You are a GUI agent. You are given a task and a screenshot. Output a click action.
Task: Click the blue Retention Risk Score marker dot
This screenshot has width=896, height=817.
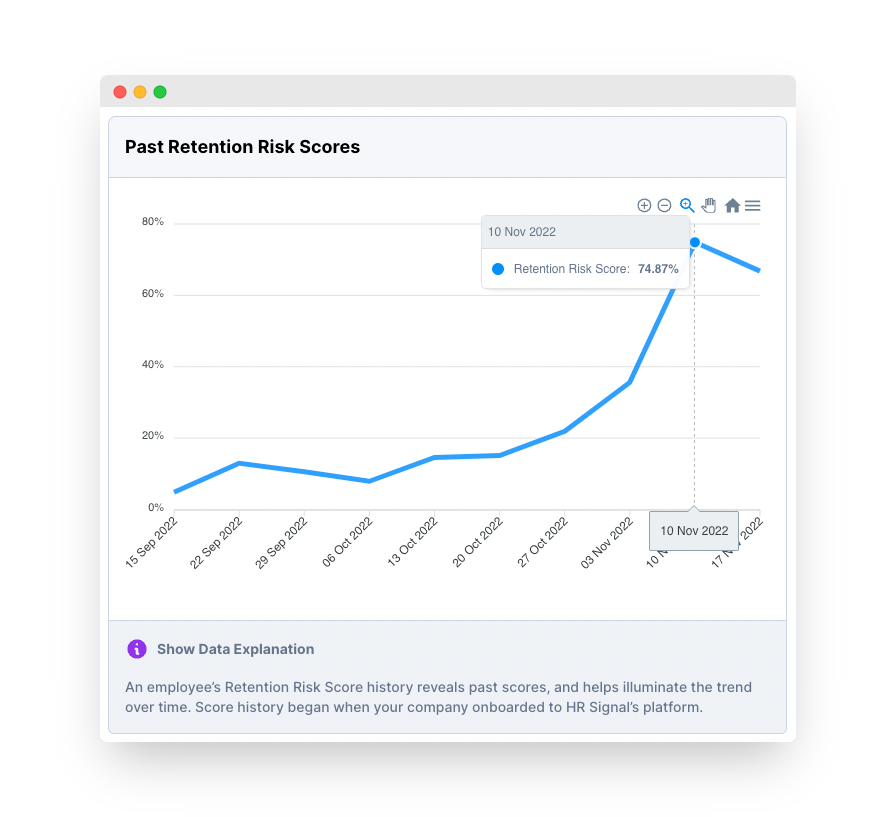pos(498,269)
